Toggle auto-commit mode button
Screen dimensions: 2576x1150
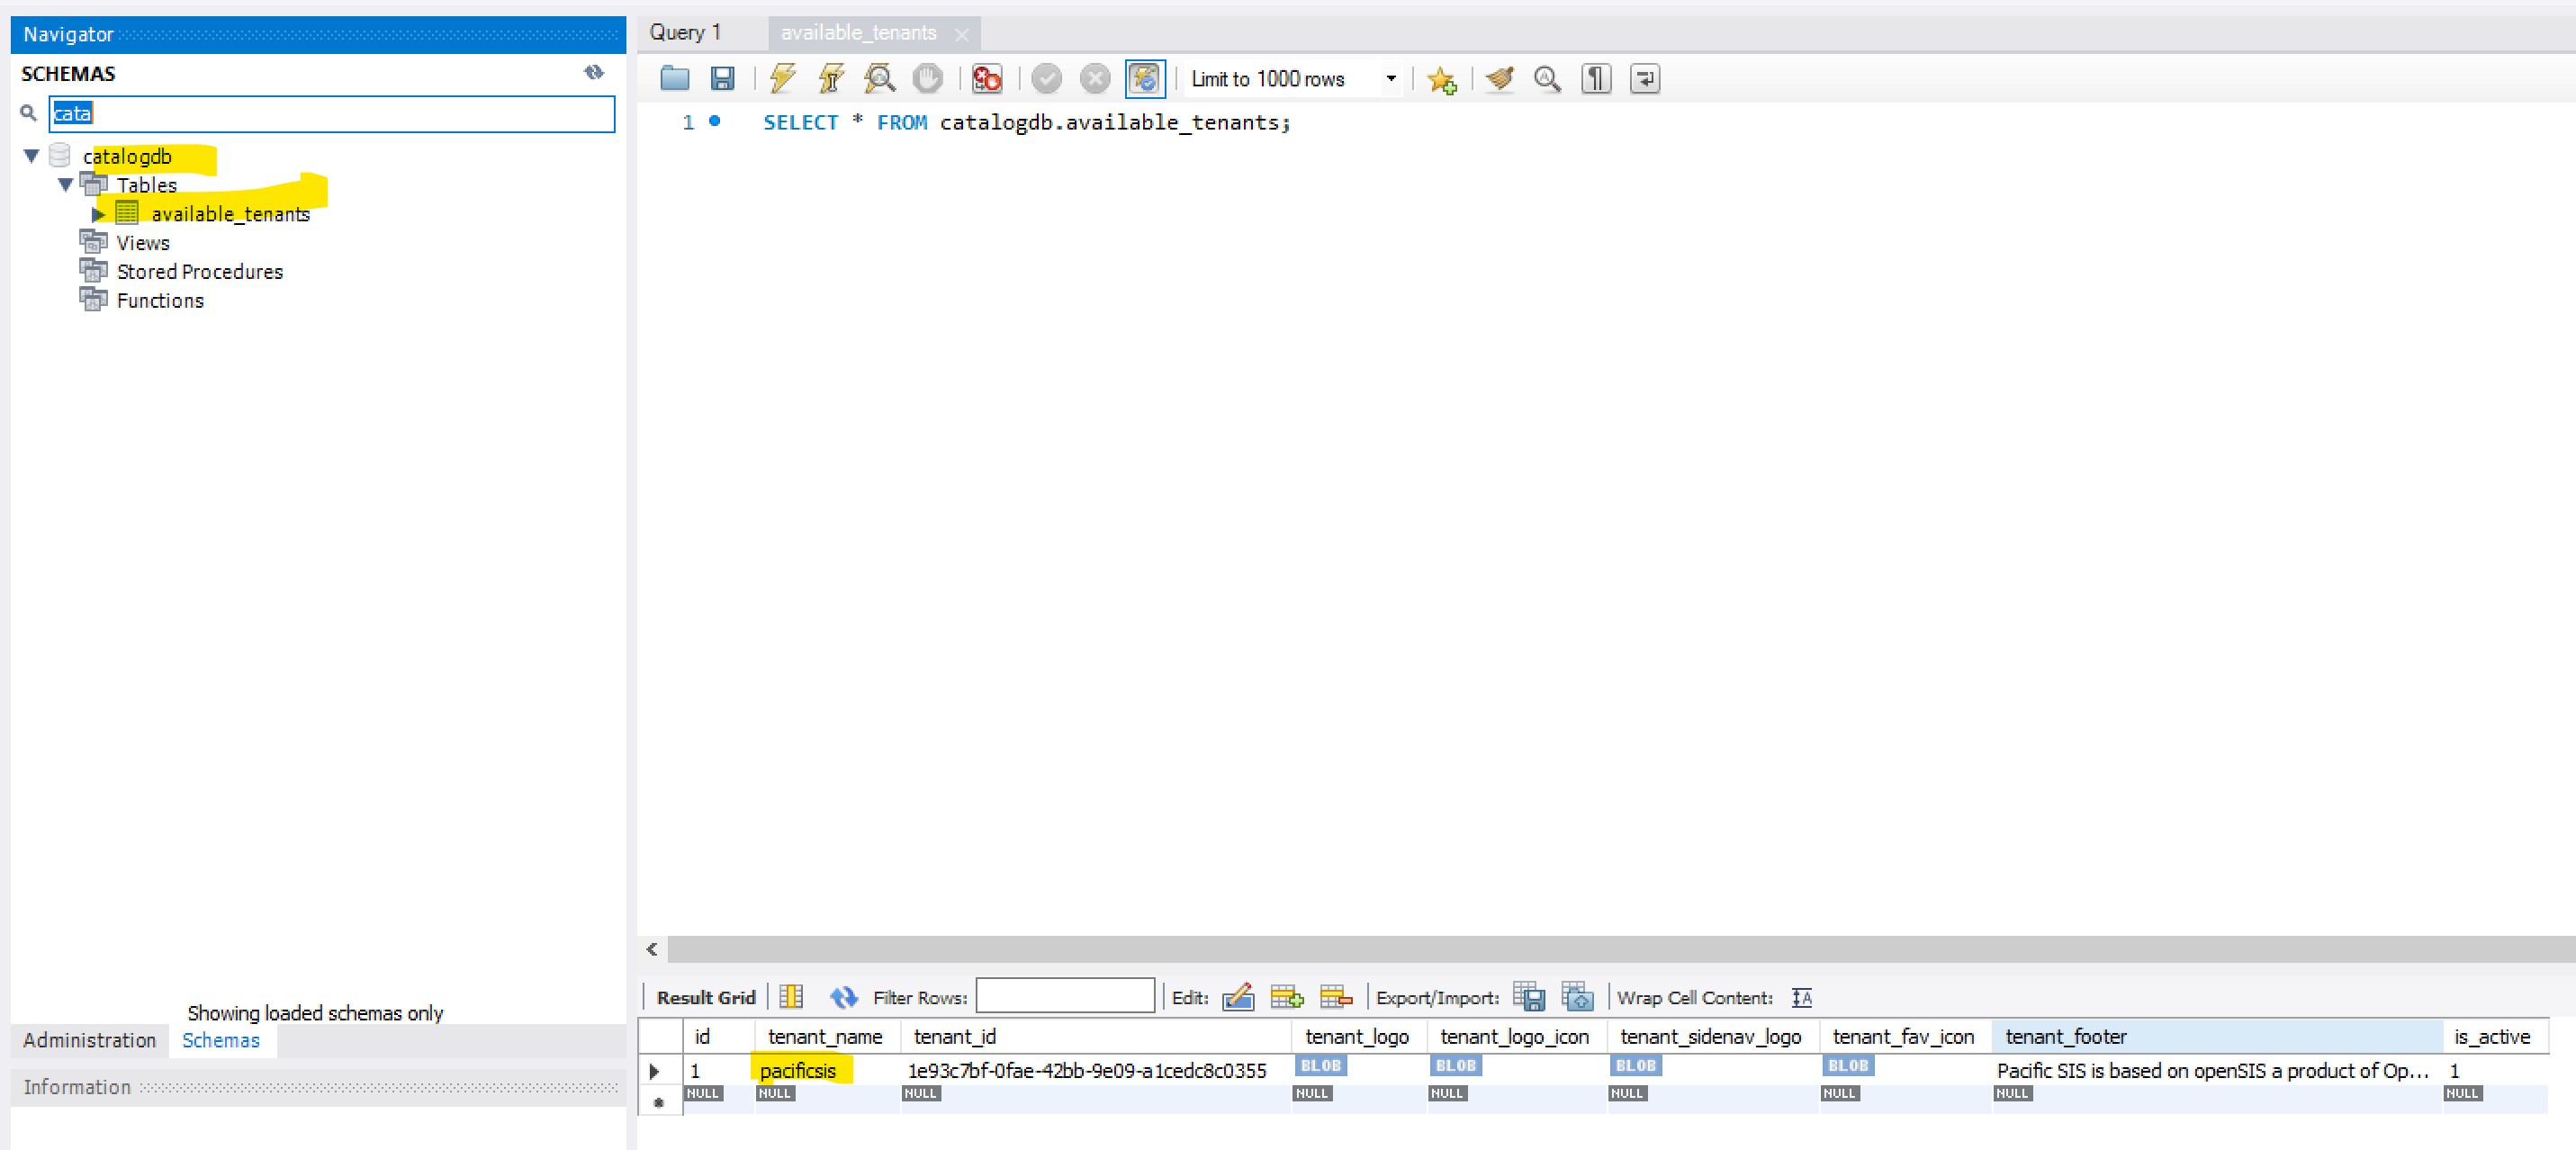tap(1144, 78)
